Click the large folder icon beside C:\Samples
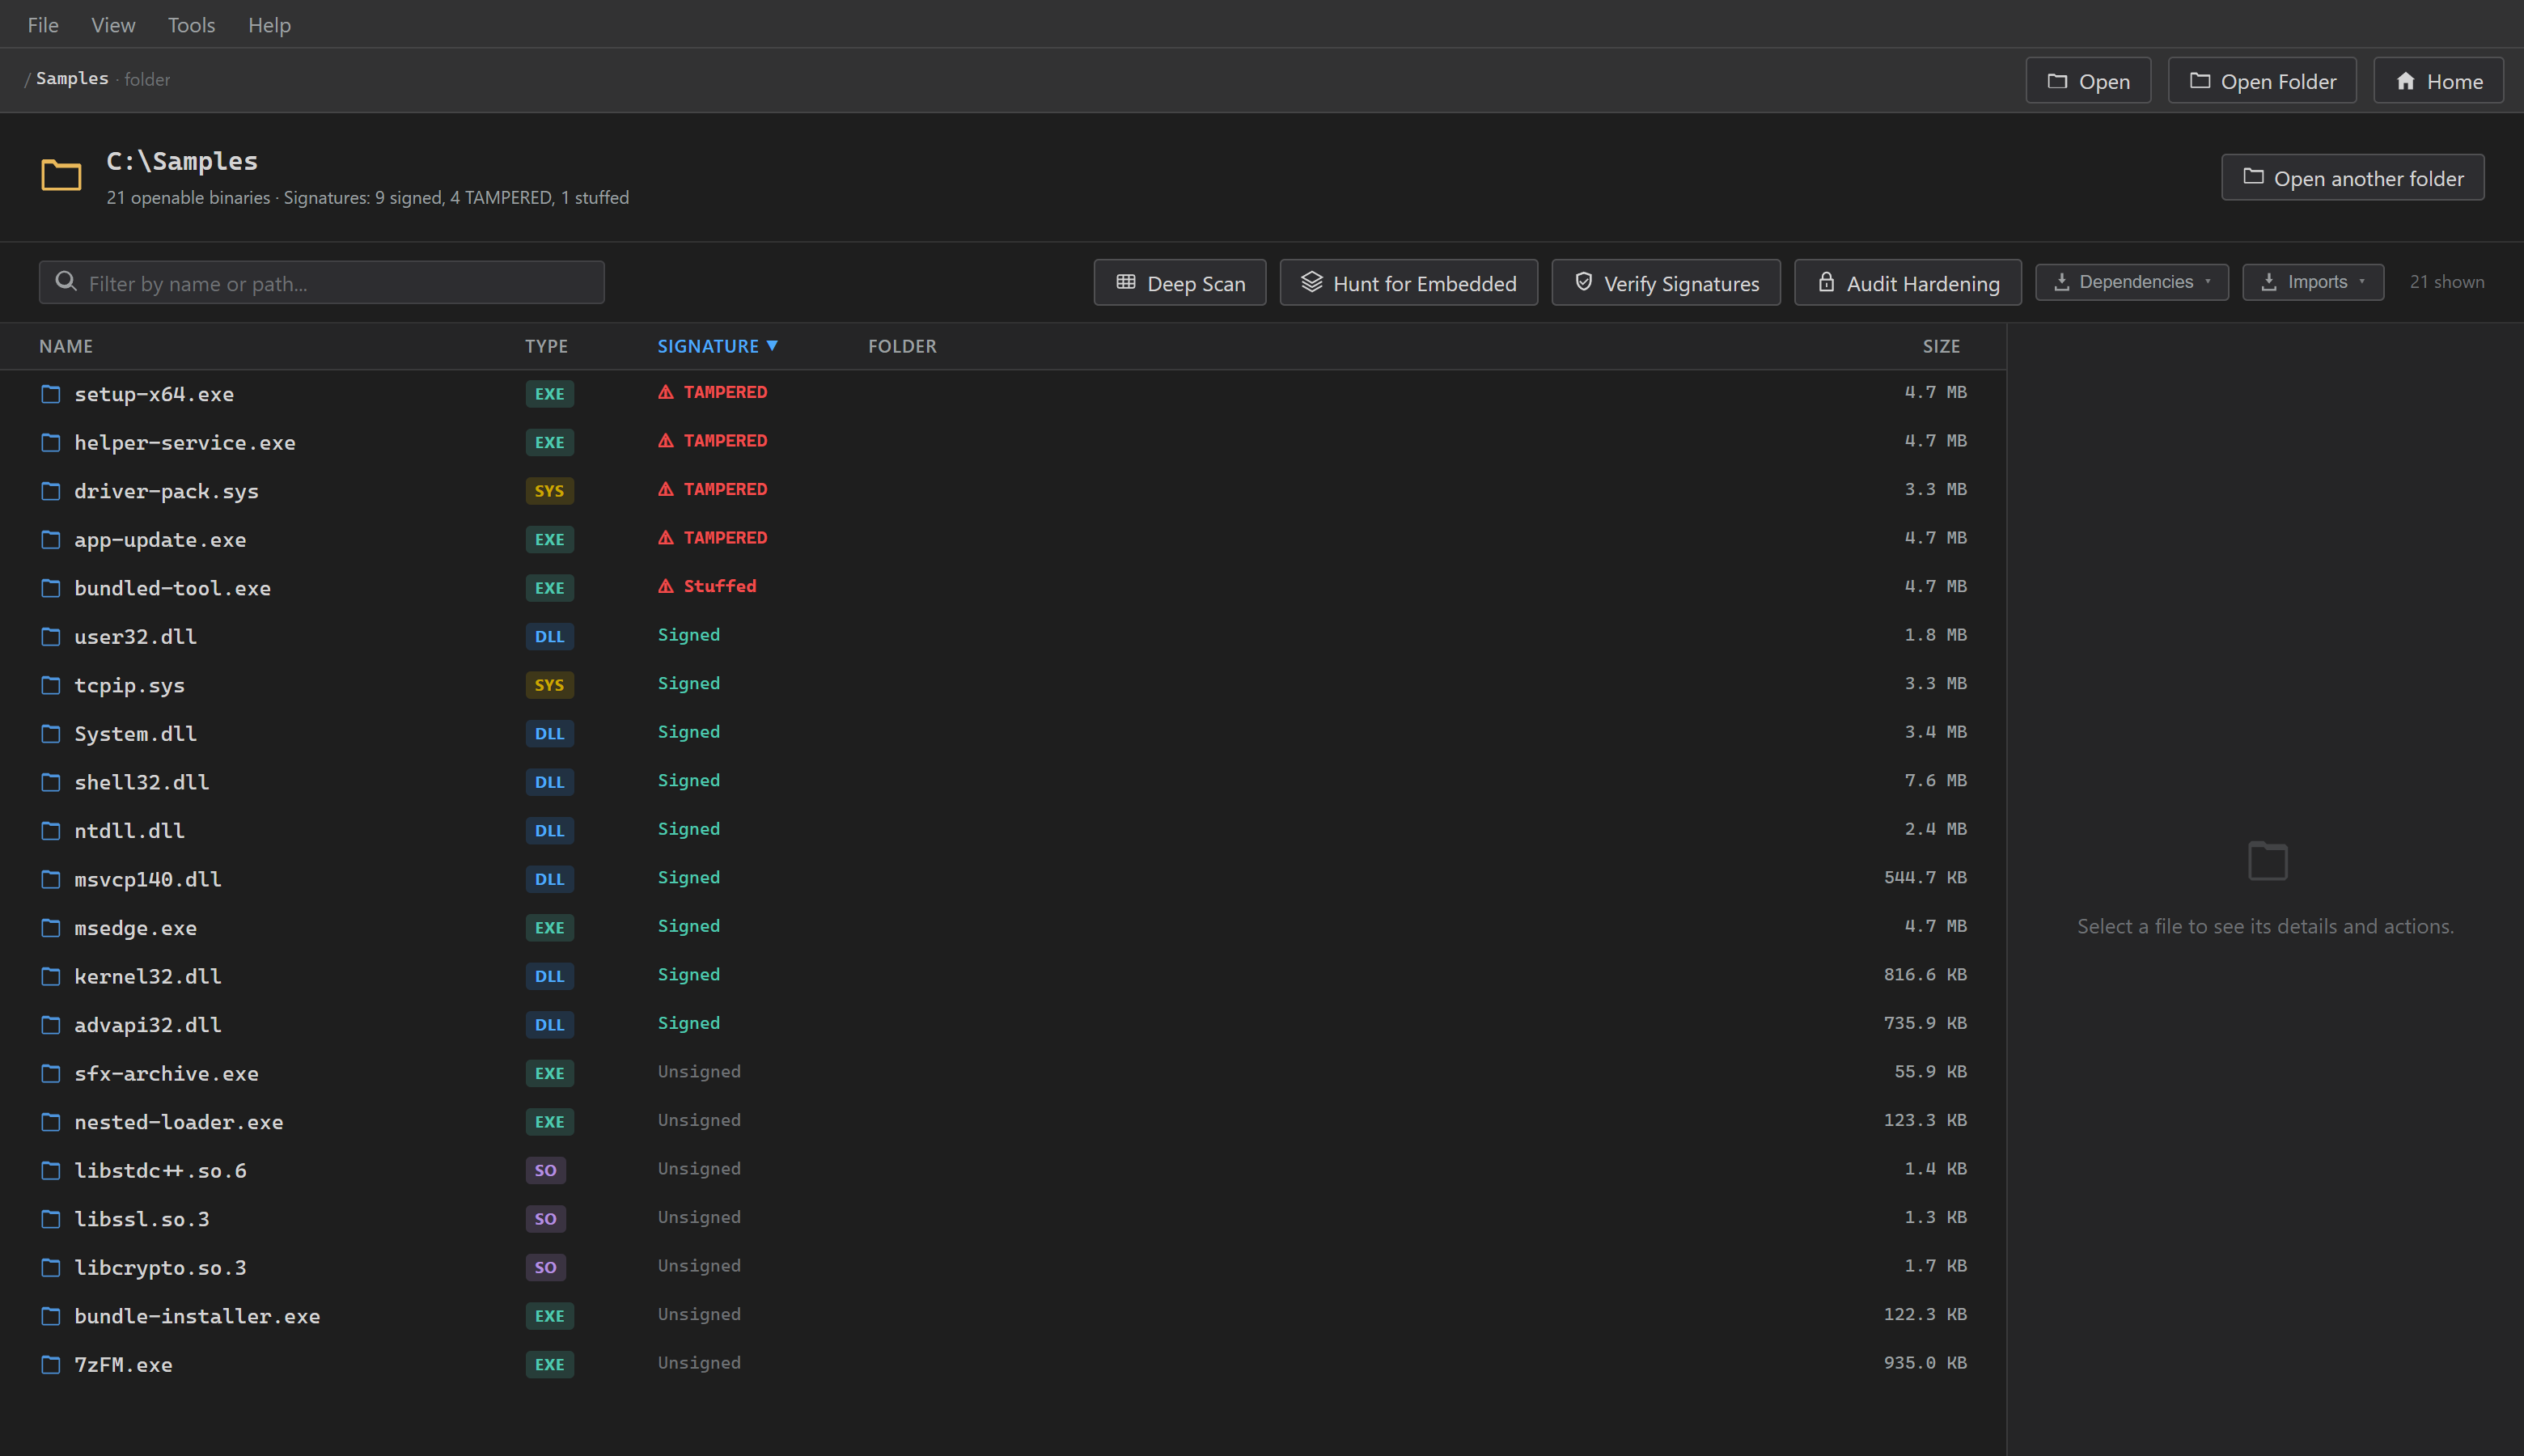 click(61, 175)
